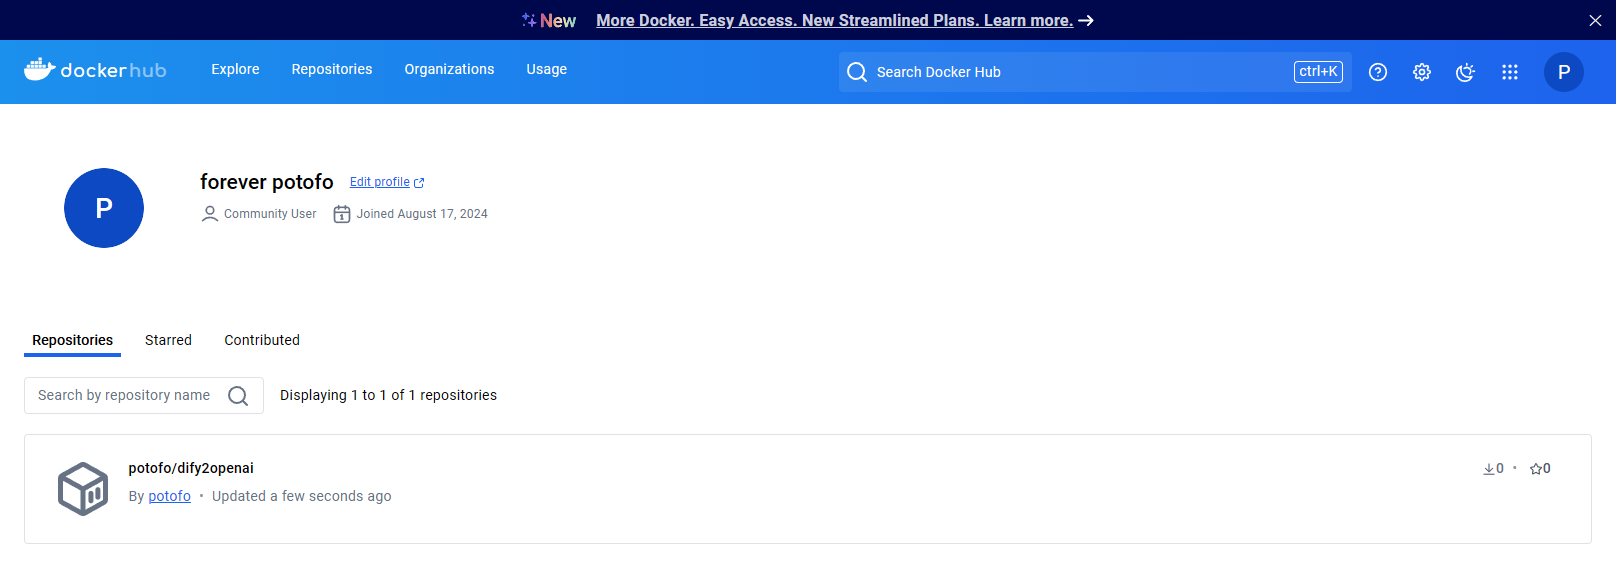Open the settings gear icon
The width and height of the screenshot is (1616, 585).
click(x=1422, y=72)
